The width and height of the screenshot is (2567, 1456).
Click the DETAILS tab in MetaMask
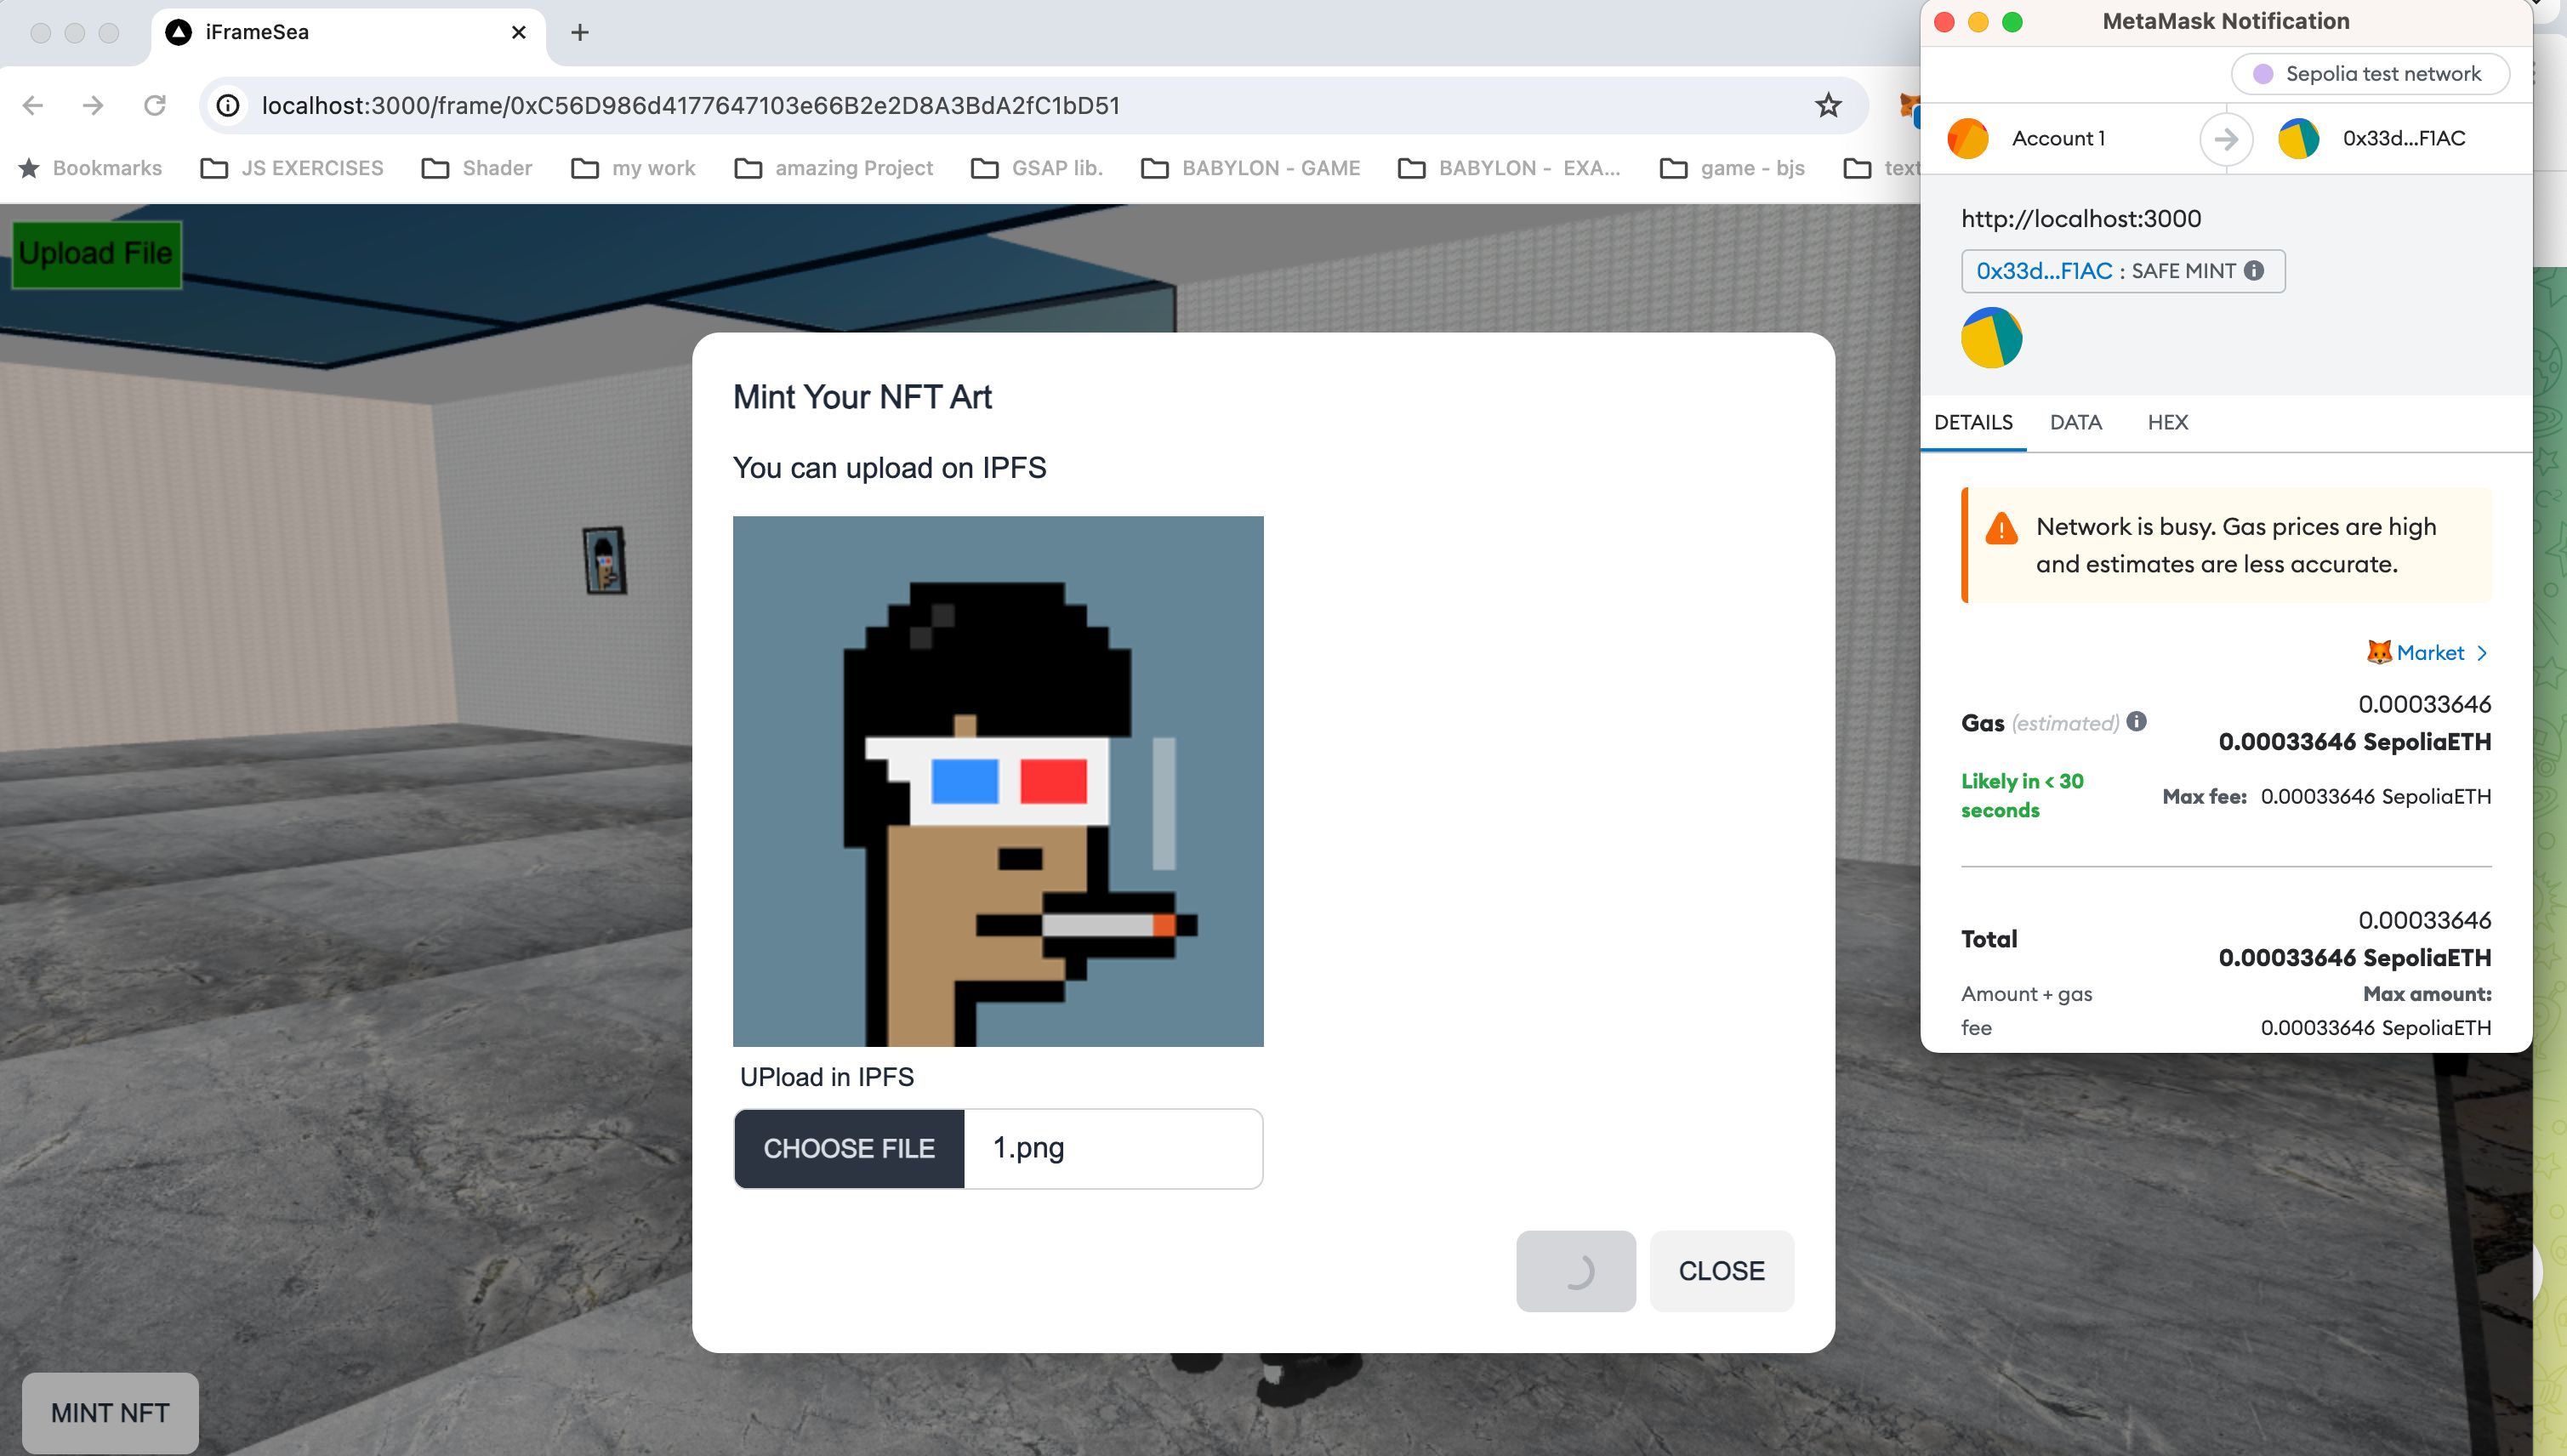click(1972, 421)
